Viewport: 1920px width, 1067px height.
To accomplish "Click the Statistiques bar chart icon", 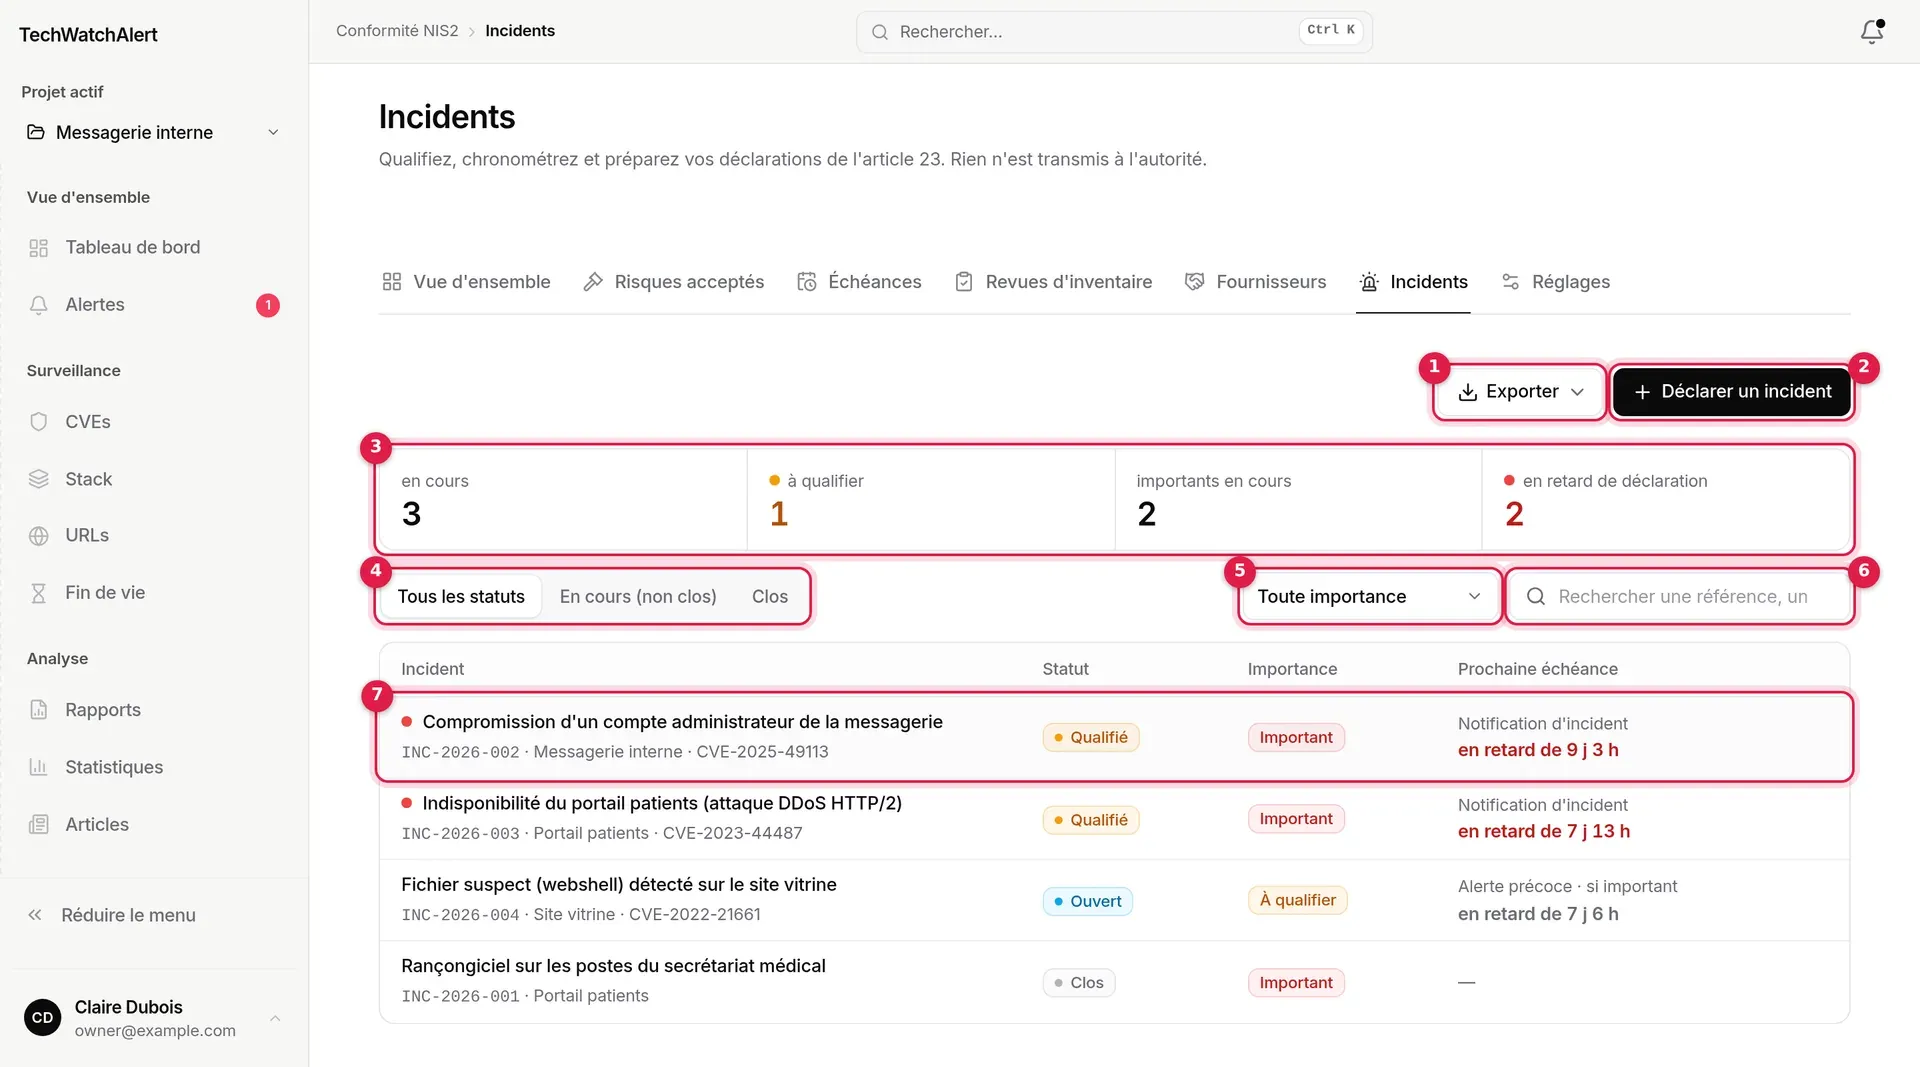I will coord(39,767).
